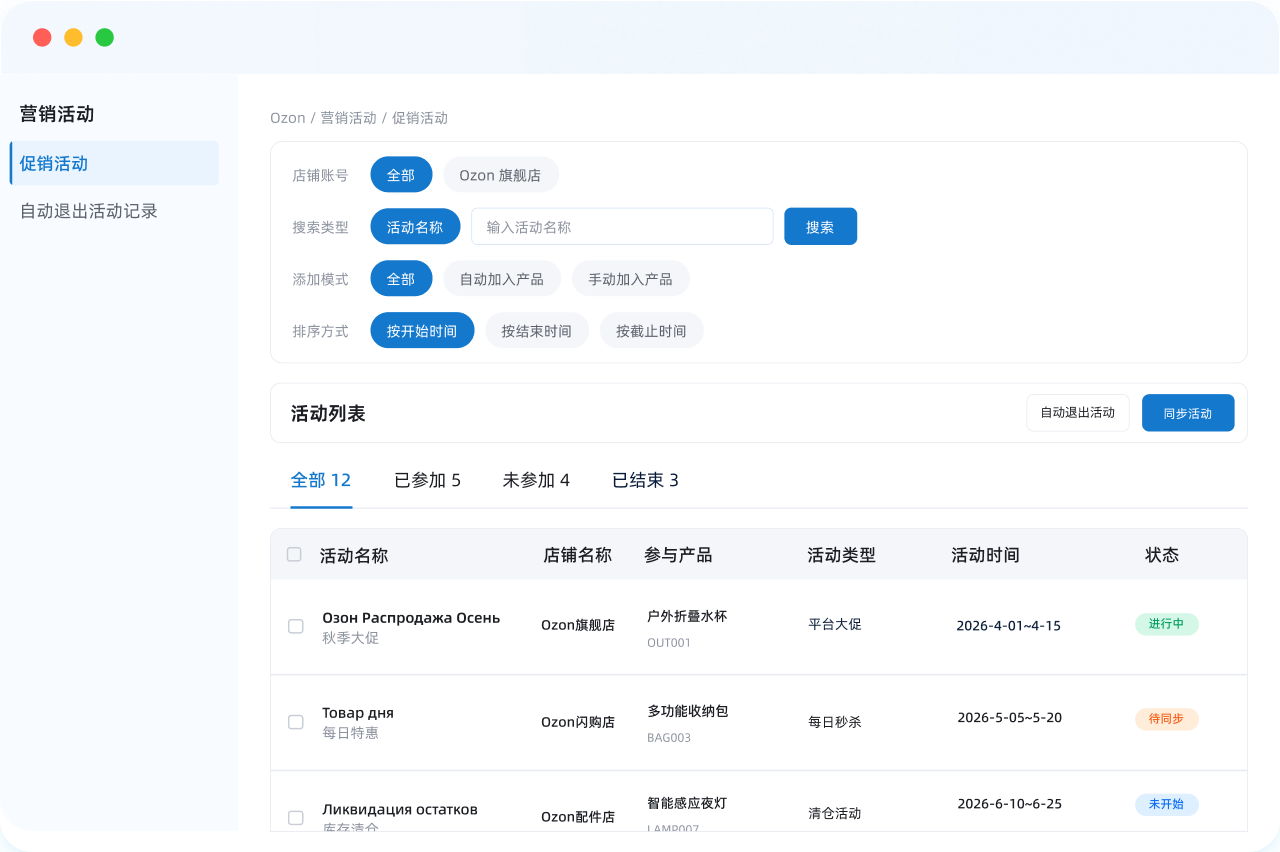
Task: Tick checkbox for Озон Распродажа Осень row
Action: pyautogui.click(x=296, y=626)
